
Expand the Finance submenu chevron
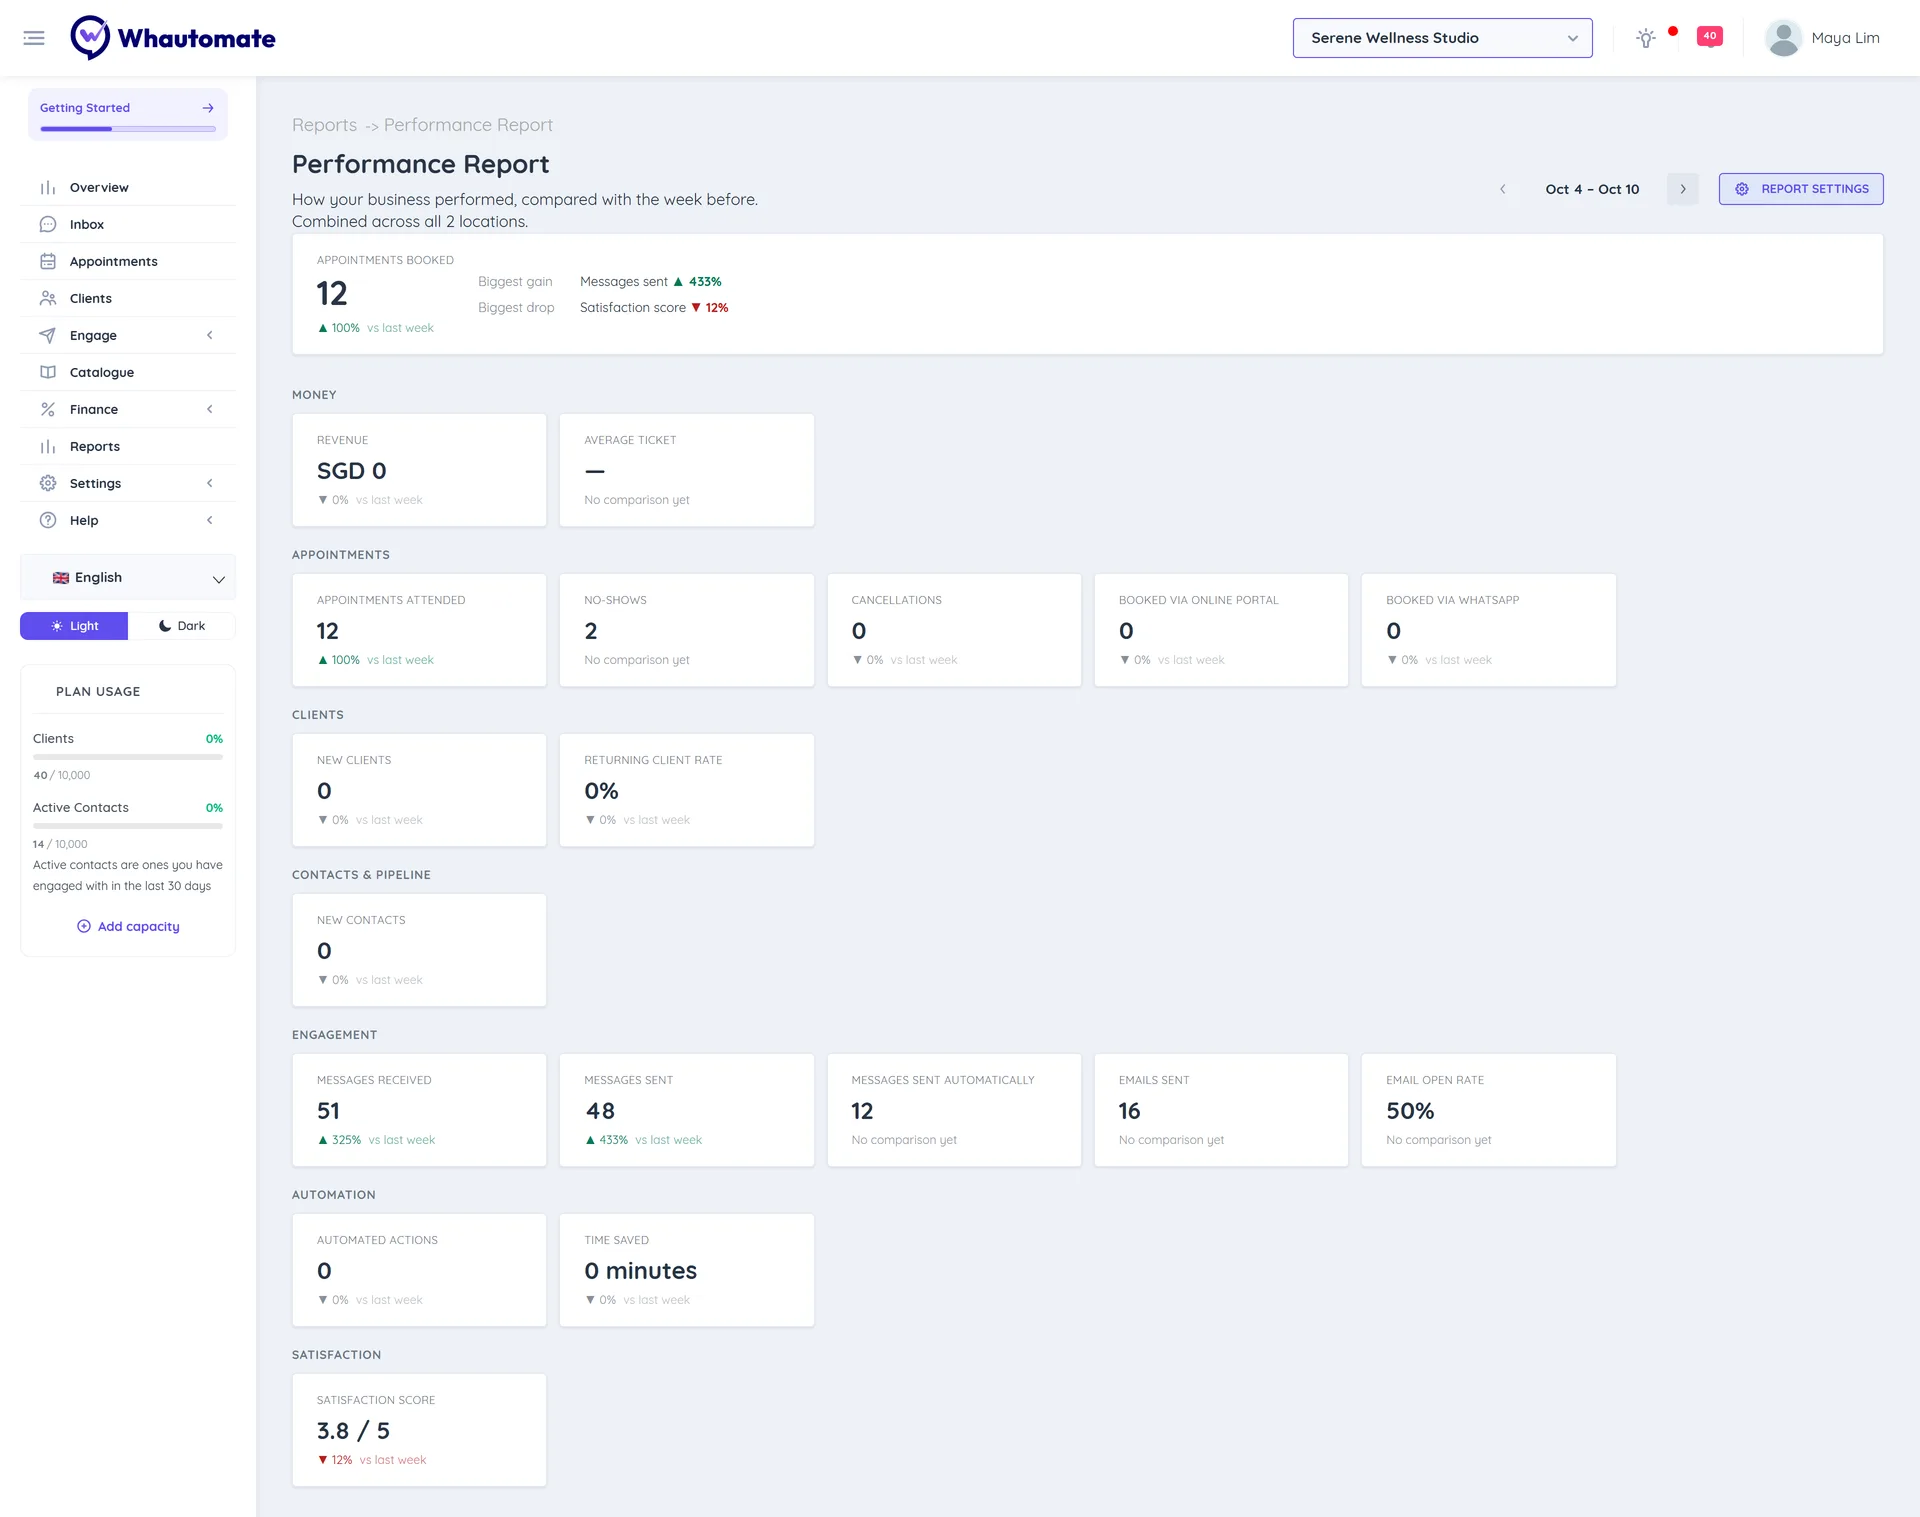point(210,410)
